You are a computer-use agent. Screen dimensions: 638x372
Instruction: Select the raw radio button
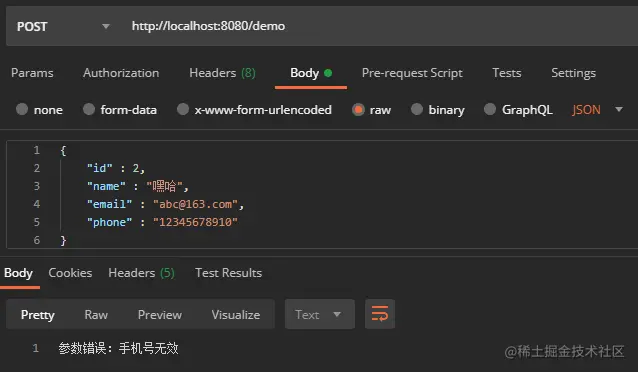(x=358, y=109)
